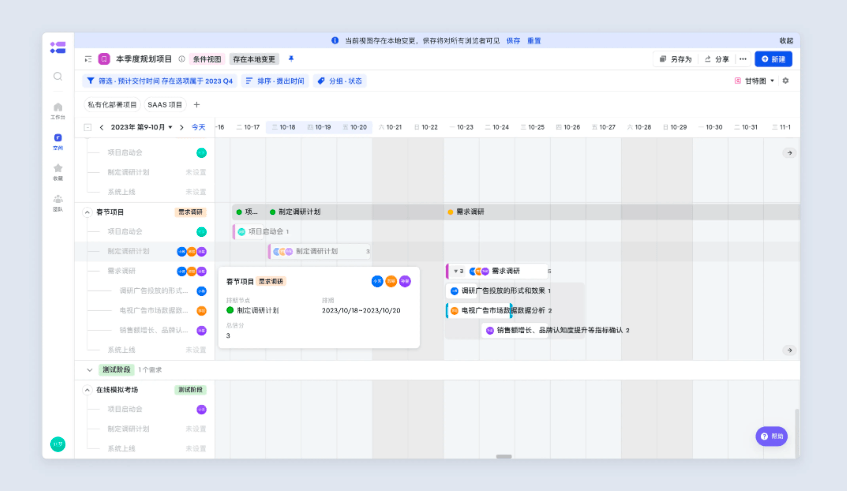Viewport: 847px width, 491px height.
Task: Open the 空间 item in the sidebar
Action: [x=58, y=142]
